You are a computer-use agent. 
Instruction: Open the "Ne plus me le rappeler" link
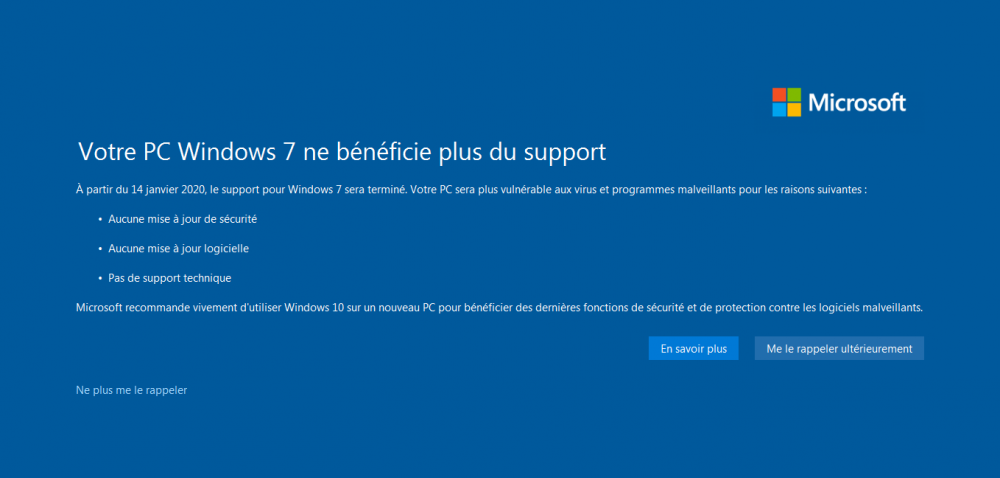(x=131, y=390)
